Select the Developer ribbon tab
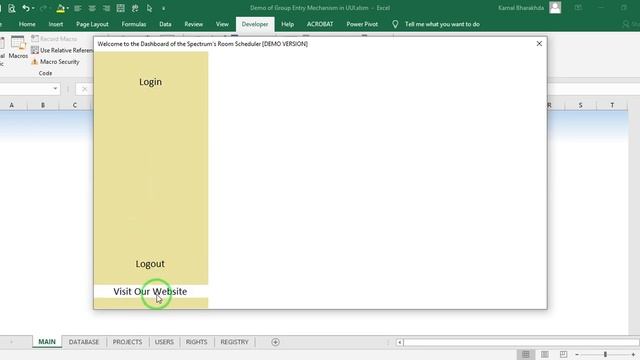The image size is (640, 360). tap(255, 24)
